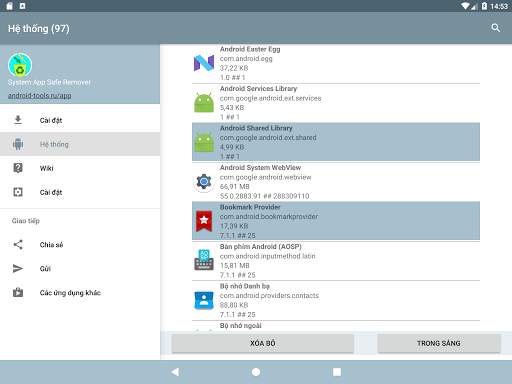Click the Wiki question mark icon
This screenshot has width=512, height=384.
coord(18,168)
